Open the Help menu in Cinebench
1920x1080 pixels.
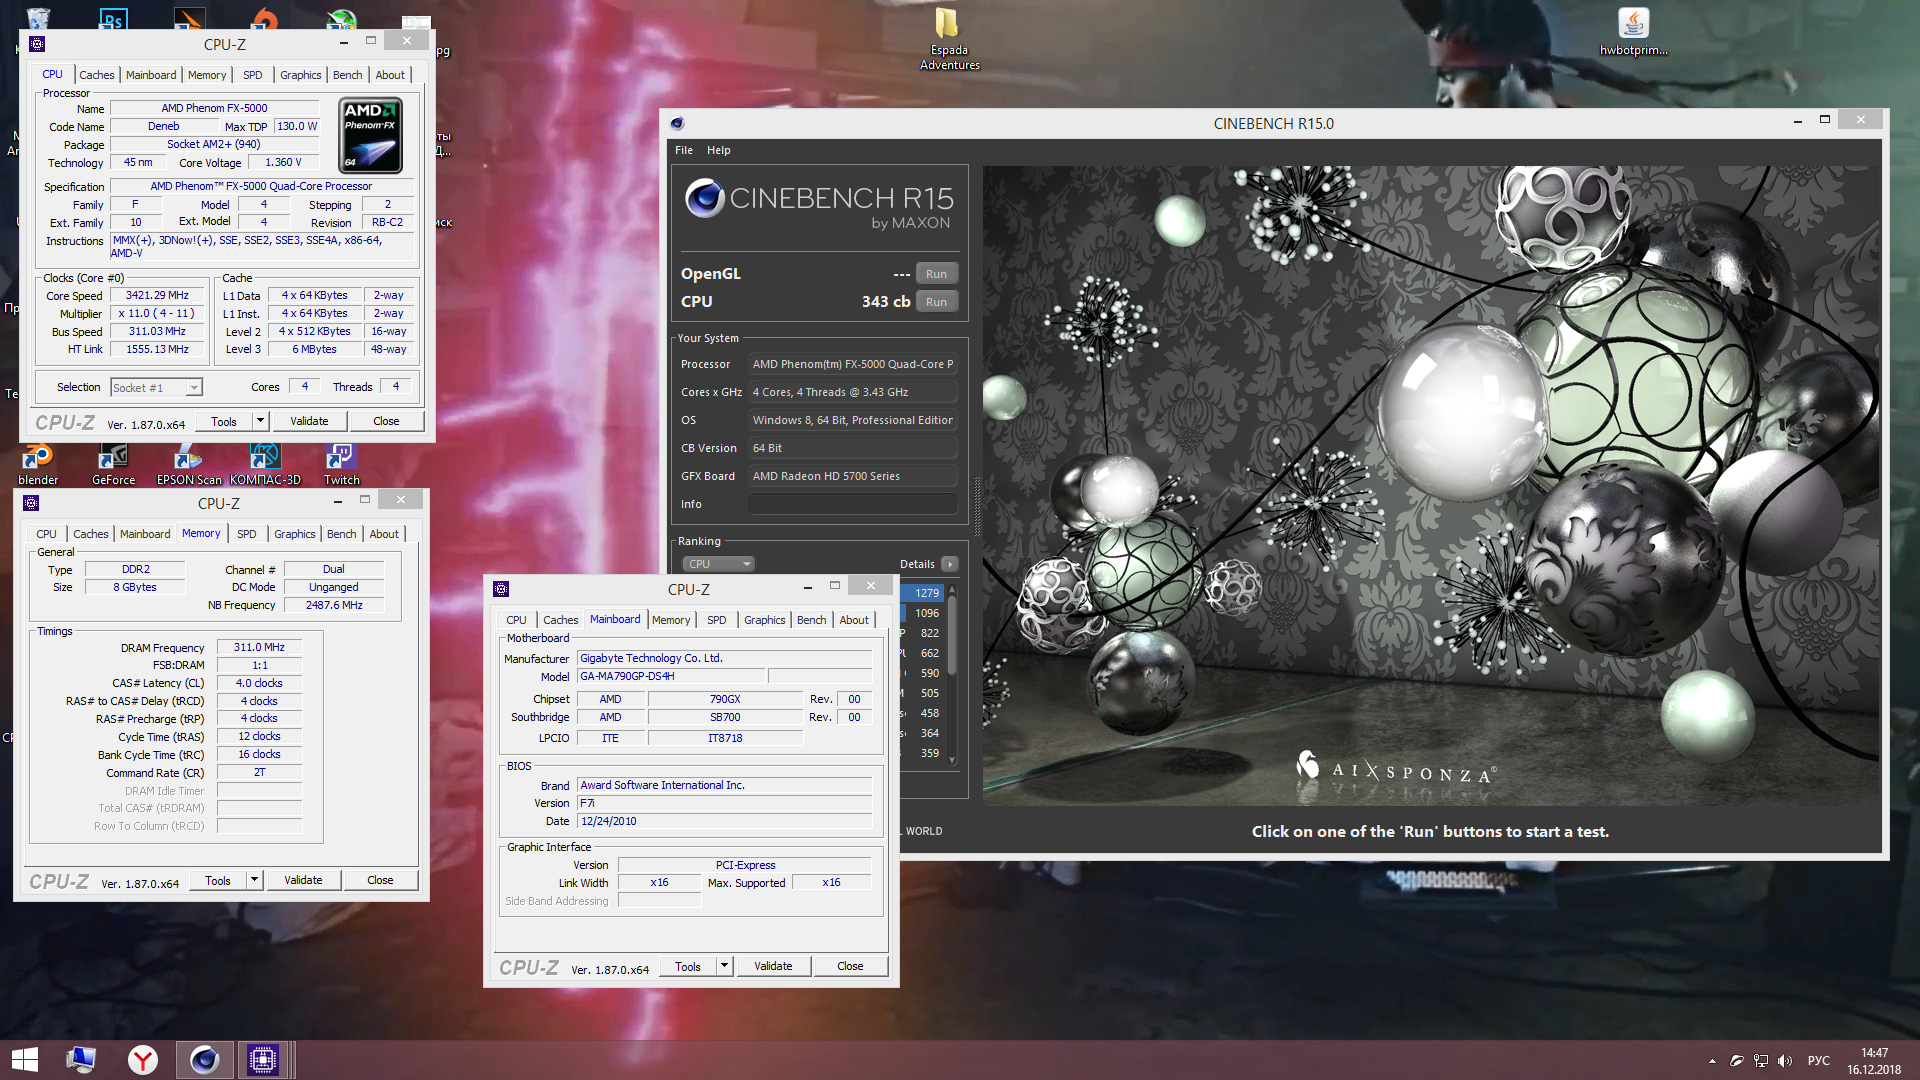click(719, 150)
